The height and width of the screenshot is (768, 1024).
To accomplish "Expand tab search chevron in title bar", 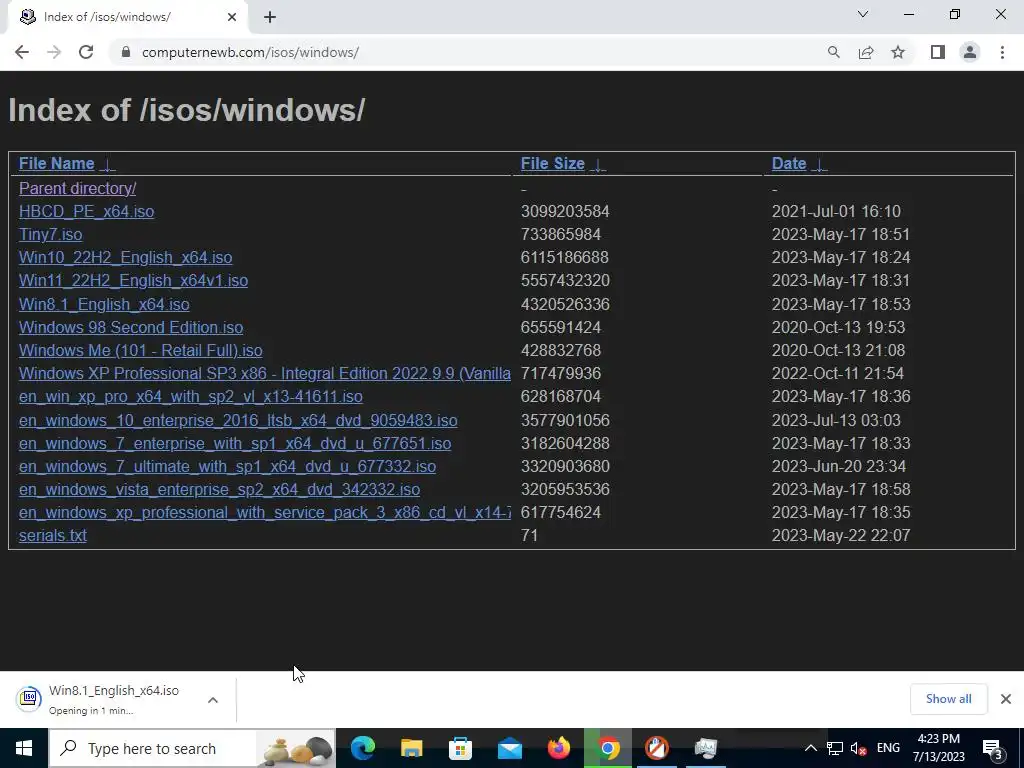I will [863, 14].
